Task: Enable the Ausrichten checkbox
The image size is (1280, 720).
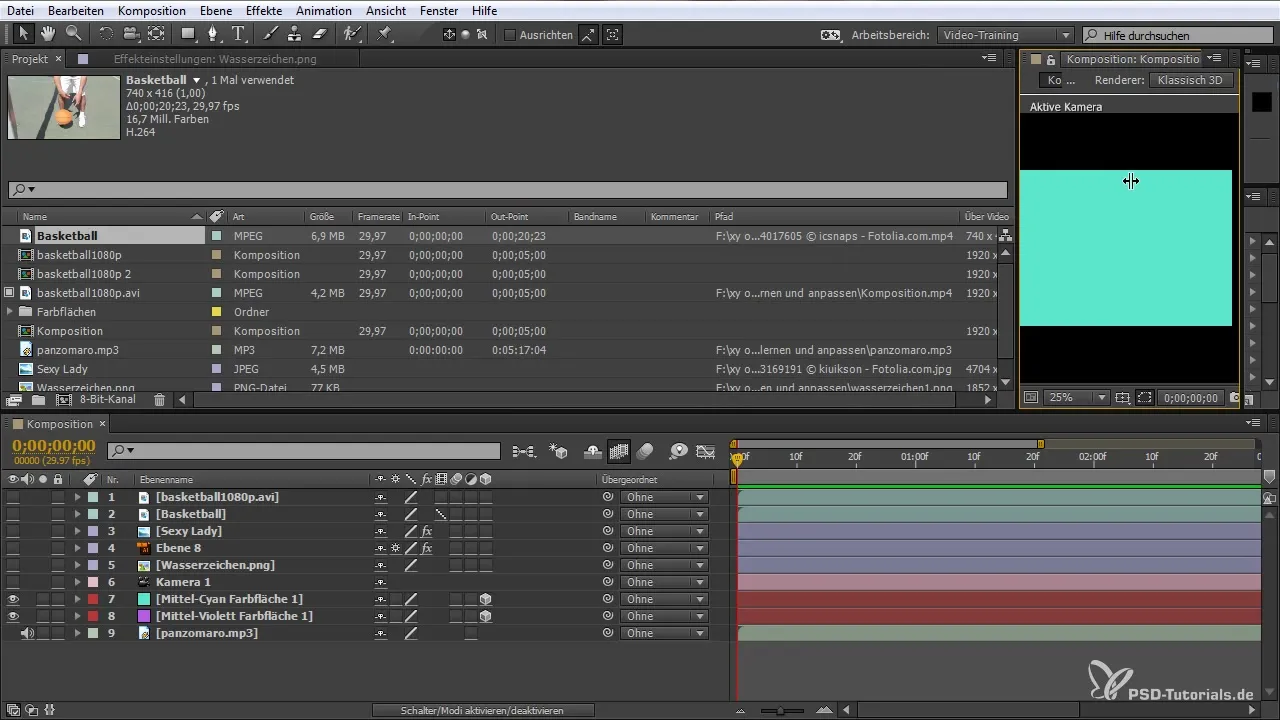Action: (510, 35)
